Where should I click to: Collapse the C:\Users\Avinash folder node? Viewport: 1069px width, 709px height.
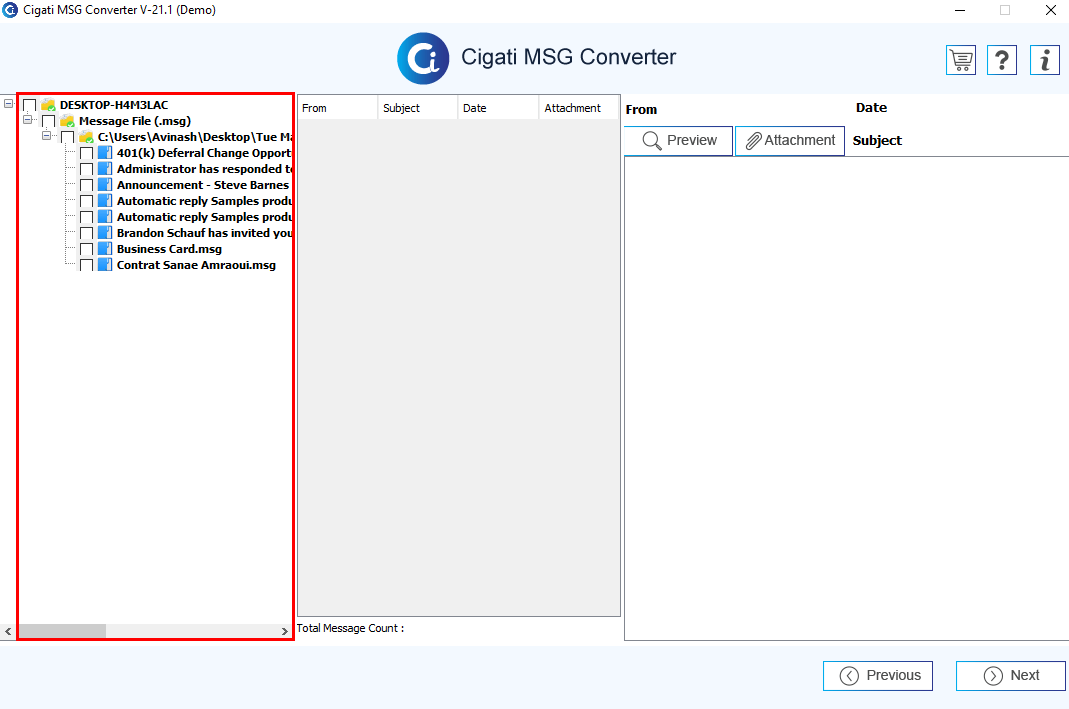46,136
